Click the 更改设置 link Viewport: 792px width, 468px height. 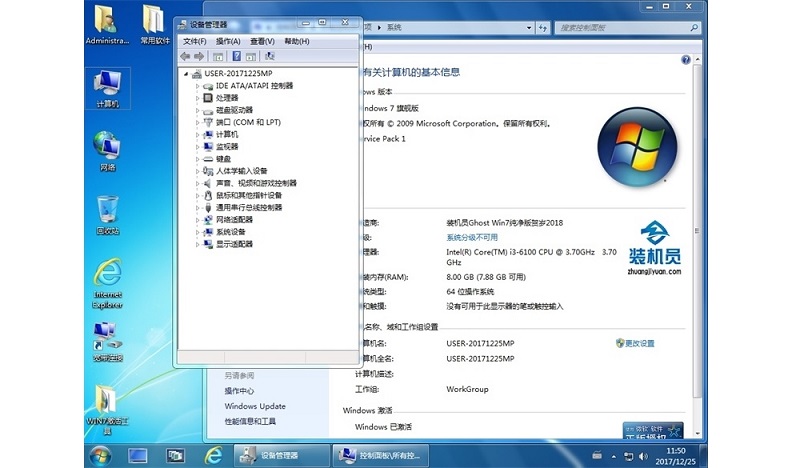click(x=639, y=343)
